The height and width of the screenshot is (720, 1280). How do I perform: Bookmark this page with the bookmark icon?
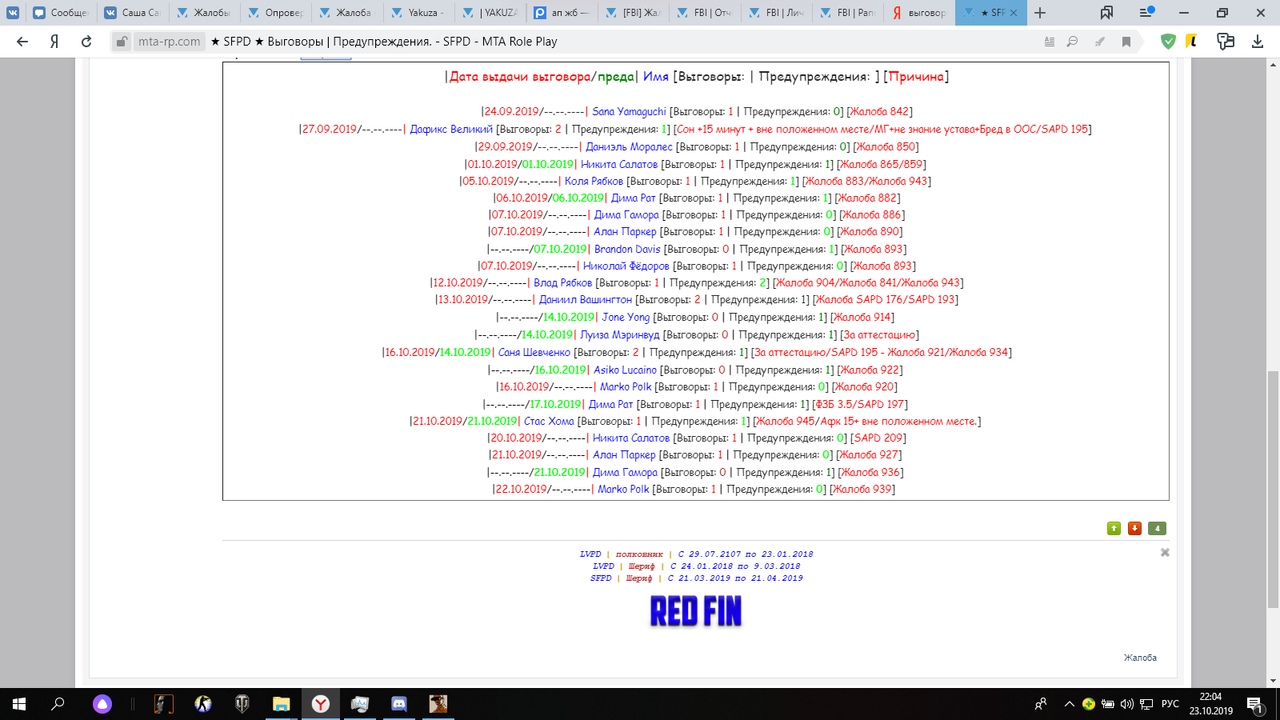tap(1126, 42)
